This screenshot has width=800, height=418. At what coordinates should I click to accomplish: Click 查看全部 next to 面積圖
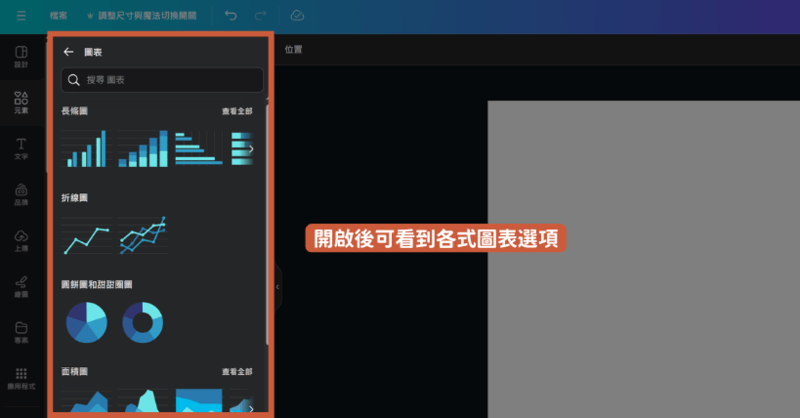click(238, 372)
